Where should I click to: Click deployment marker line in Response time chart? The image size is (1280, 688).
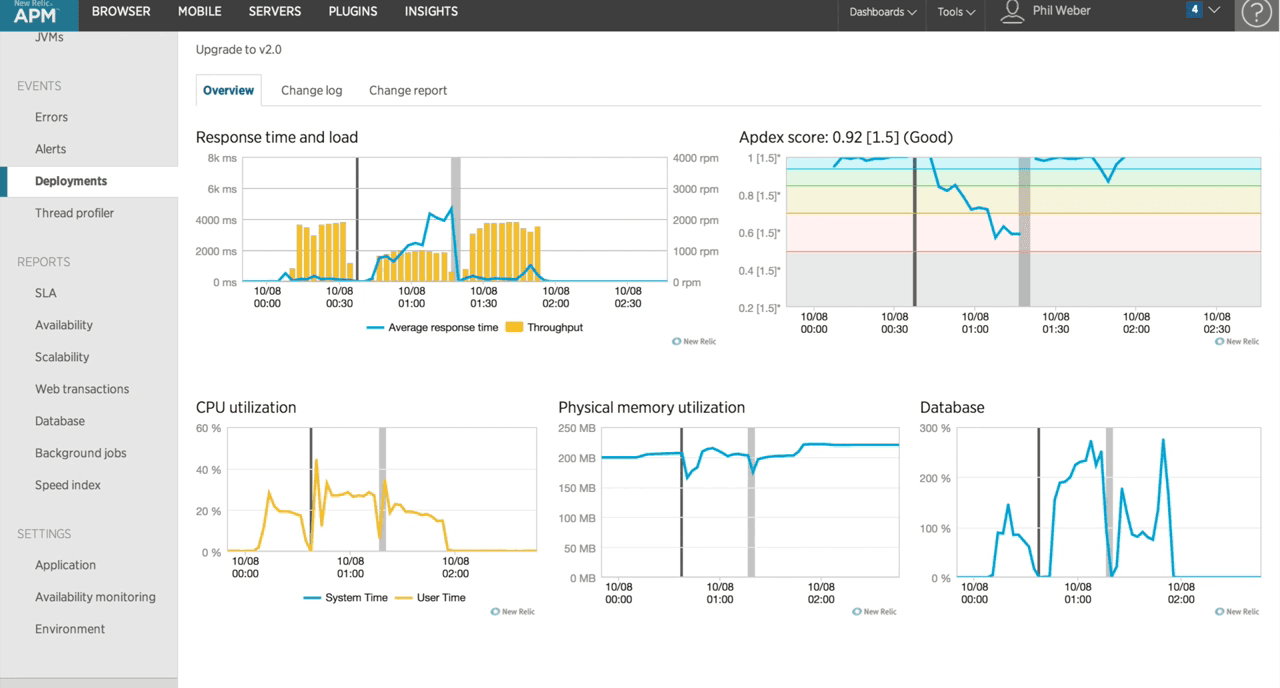pos(357,220)
